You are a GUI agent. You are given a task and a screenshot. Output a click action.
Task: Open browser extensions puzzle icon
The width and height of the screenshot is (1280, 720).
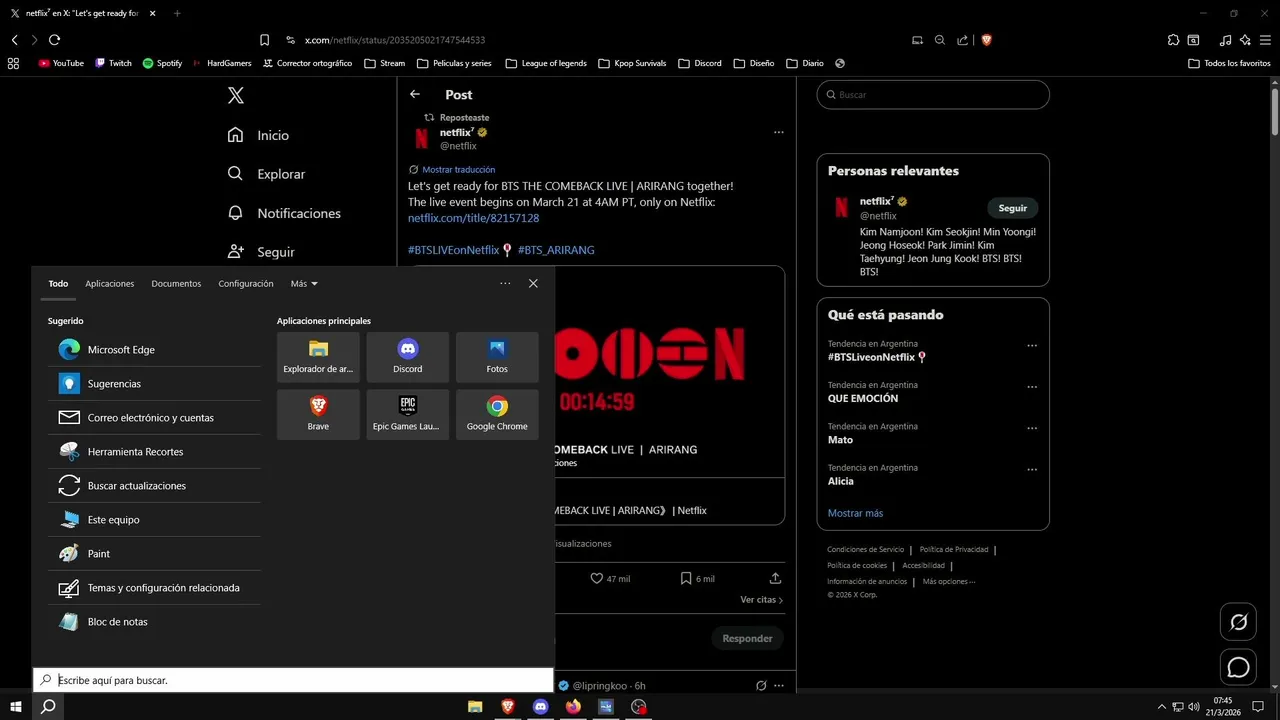[1173, 40]
